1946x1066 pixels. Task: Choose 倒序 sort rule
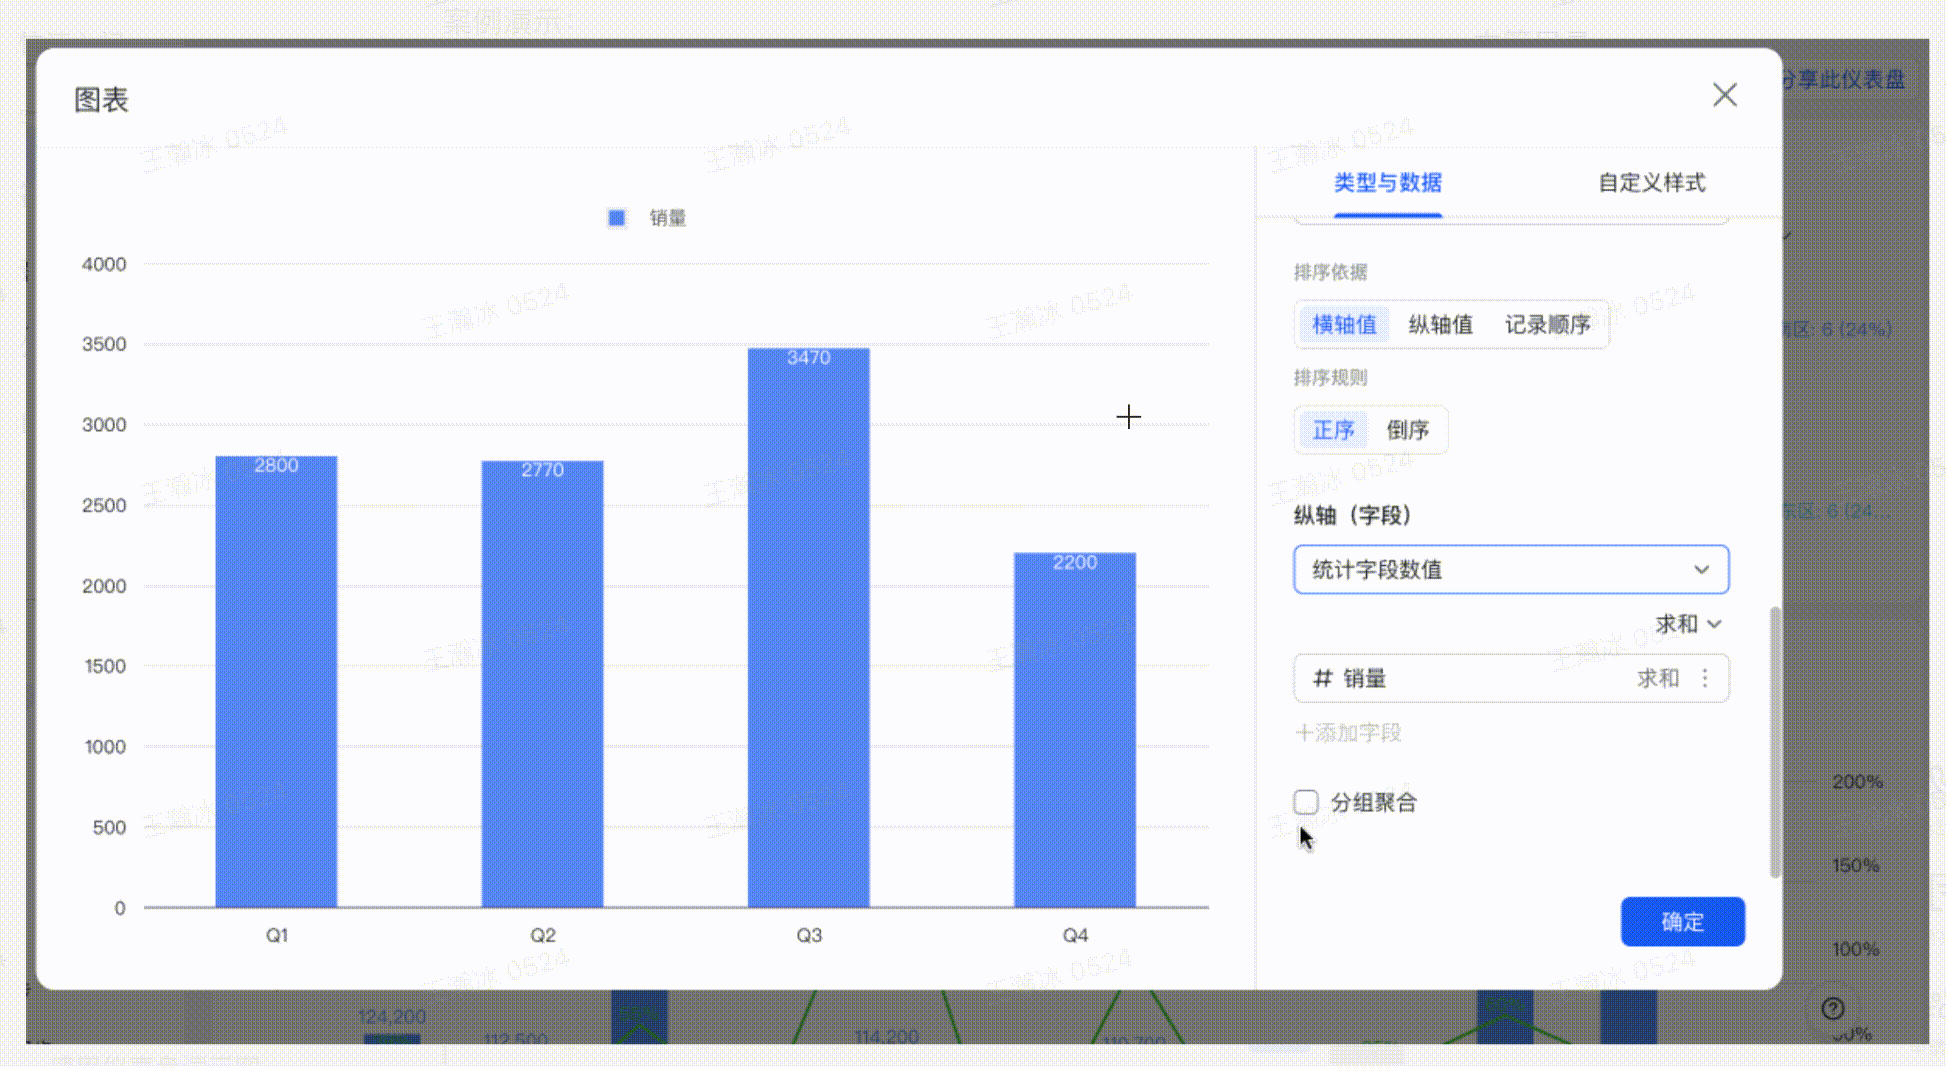[1407, 430]
